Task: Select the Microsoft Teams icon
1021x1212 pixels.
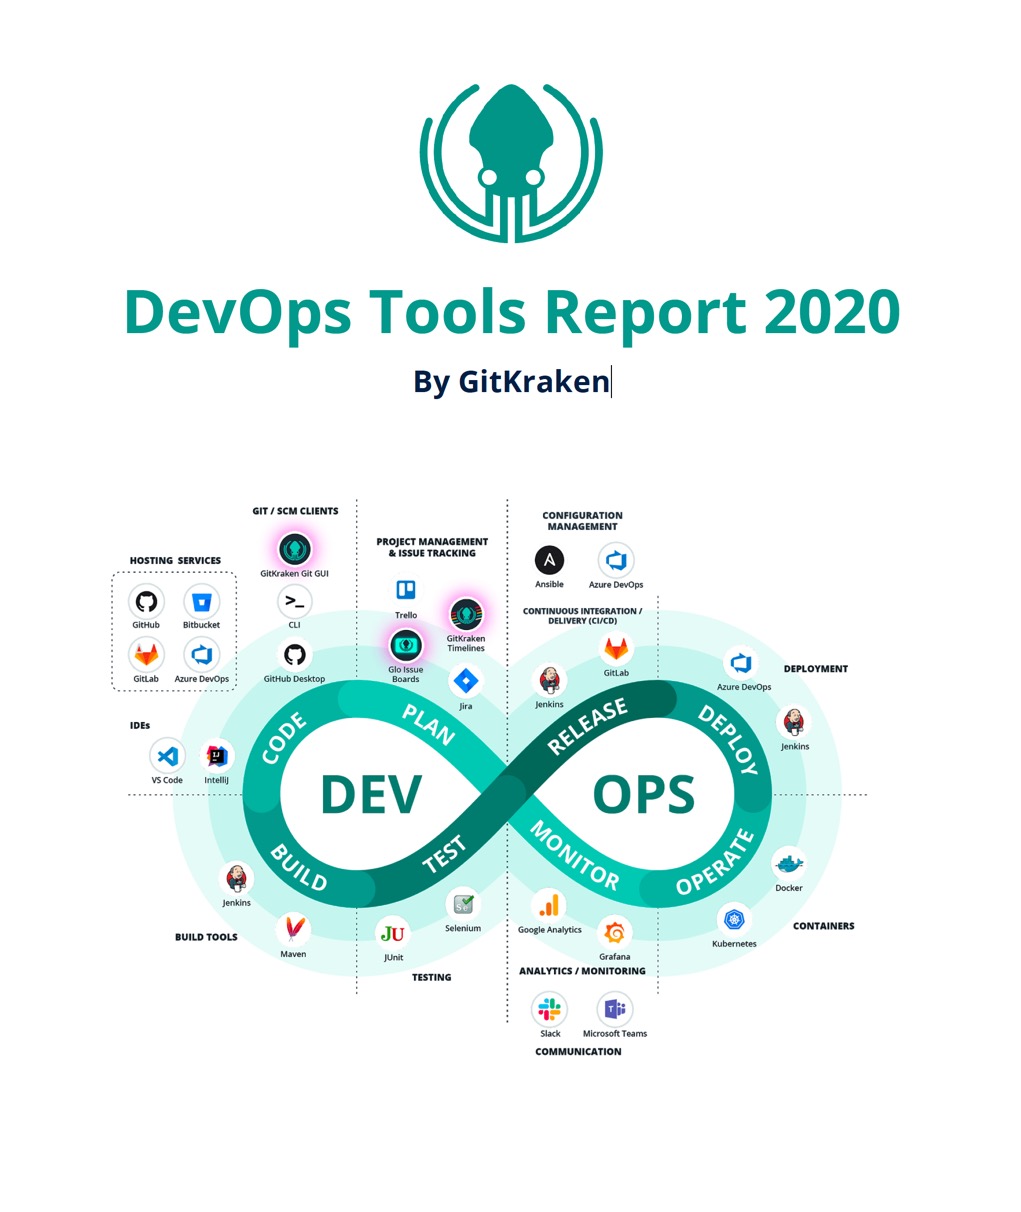Action: click(614, 1009)
